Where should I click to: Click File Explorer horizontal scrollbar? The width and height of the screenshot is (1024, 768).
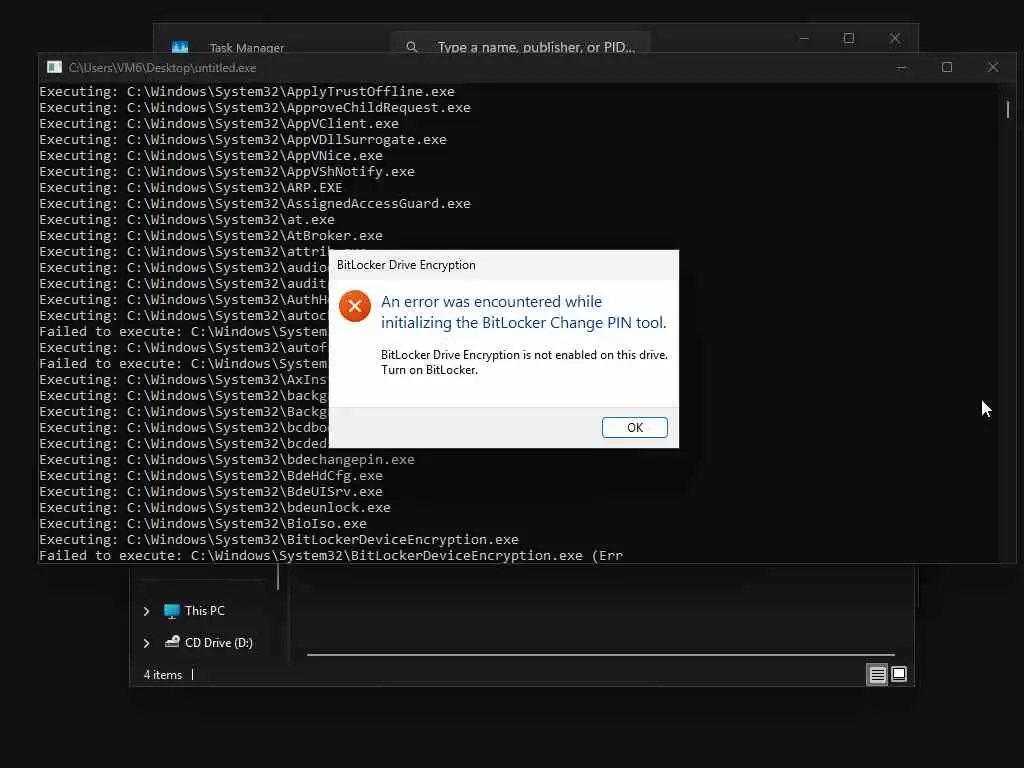tap(600, 654)
